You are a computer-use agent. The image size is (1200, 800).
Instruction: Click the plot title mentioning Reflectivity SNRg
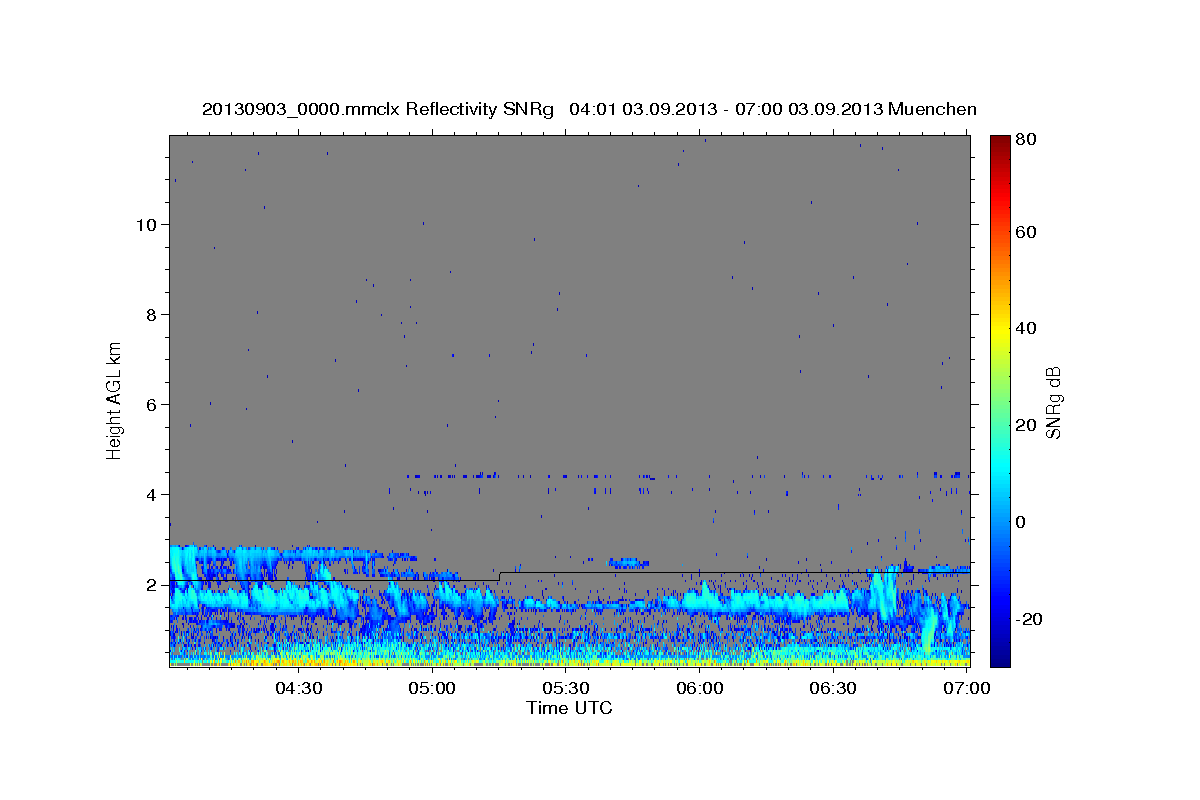click(589, 109)
